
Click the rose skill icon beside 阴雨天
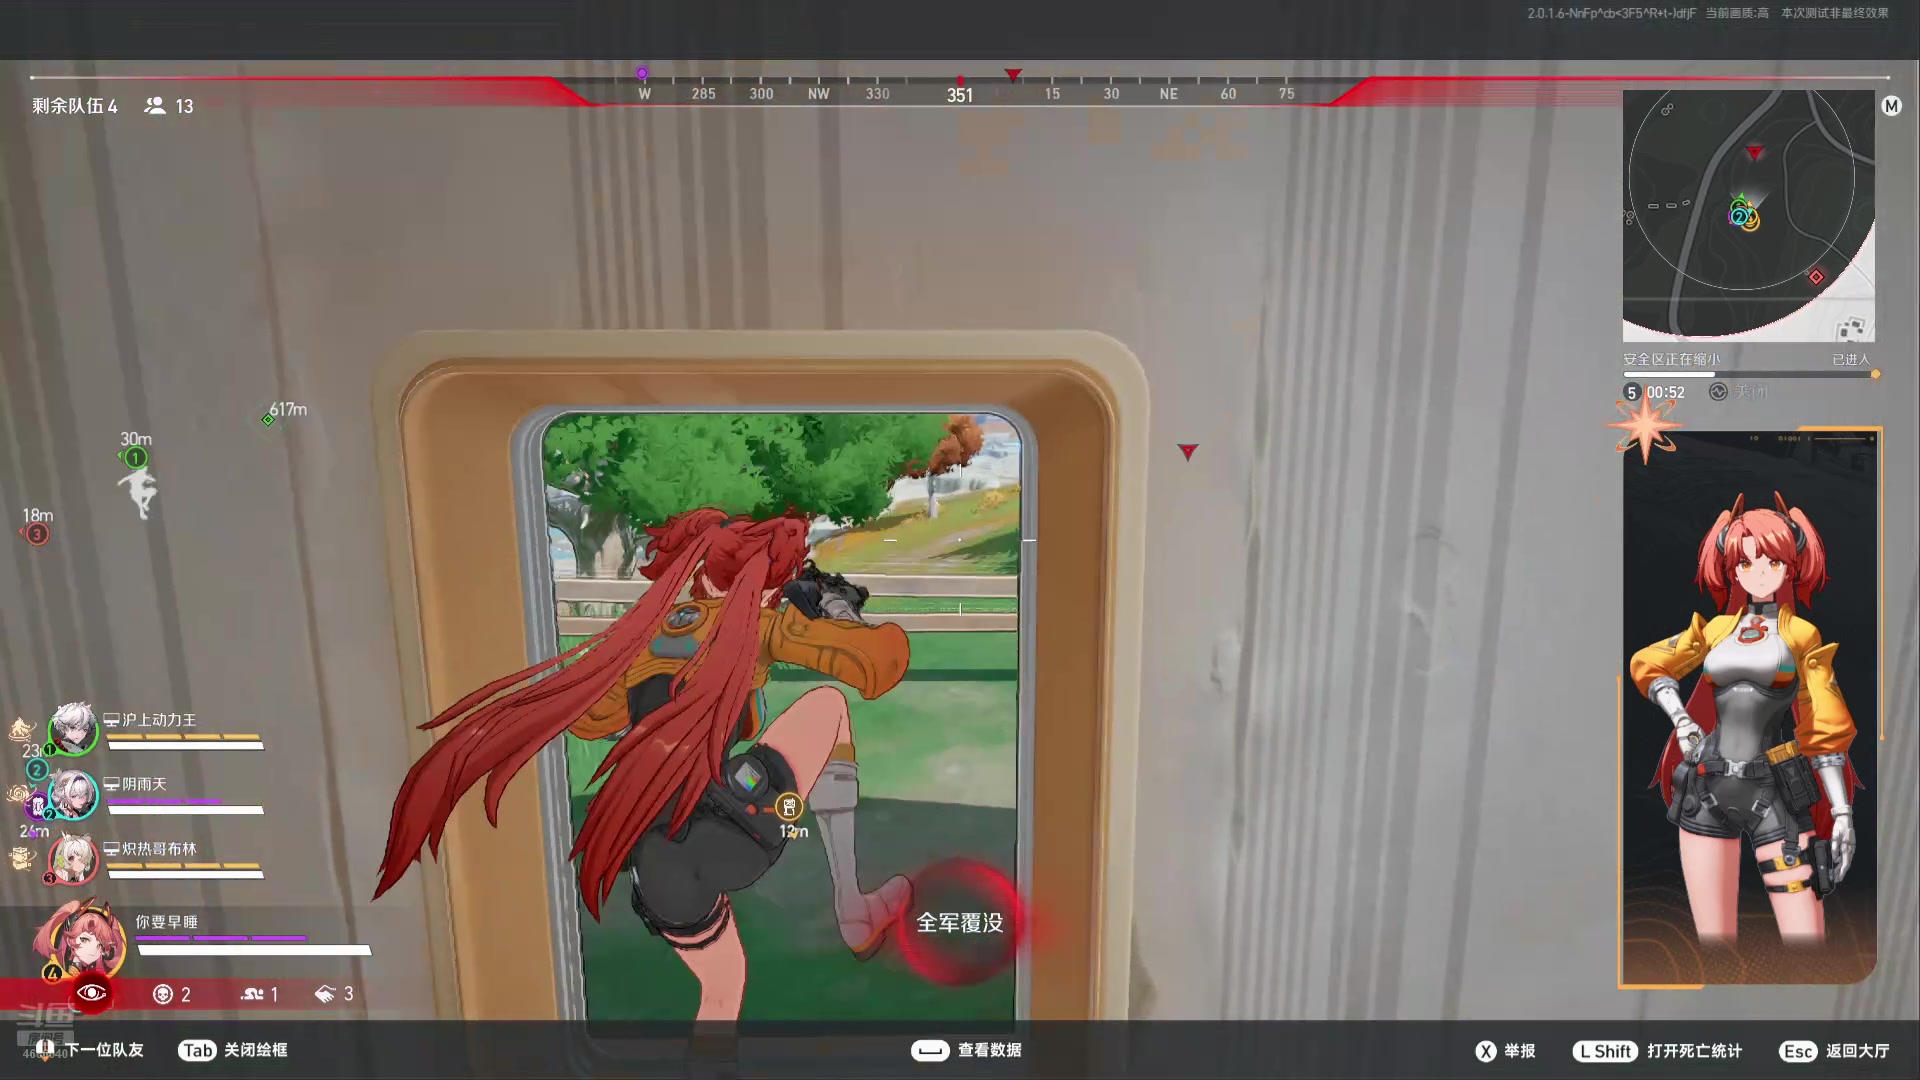(x=19, y=794)
